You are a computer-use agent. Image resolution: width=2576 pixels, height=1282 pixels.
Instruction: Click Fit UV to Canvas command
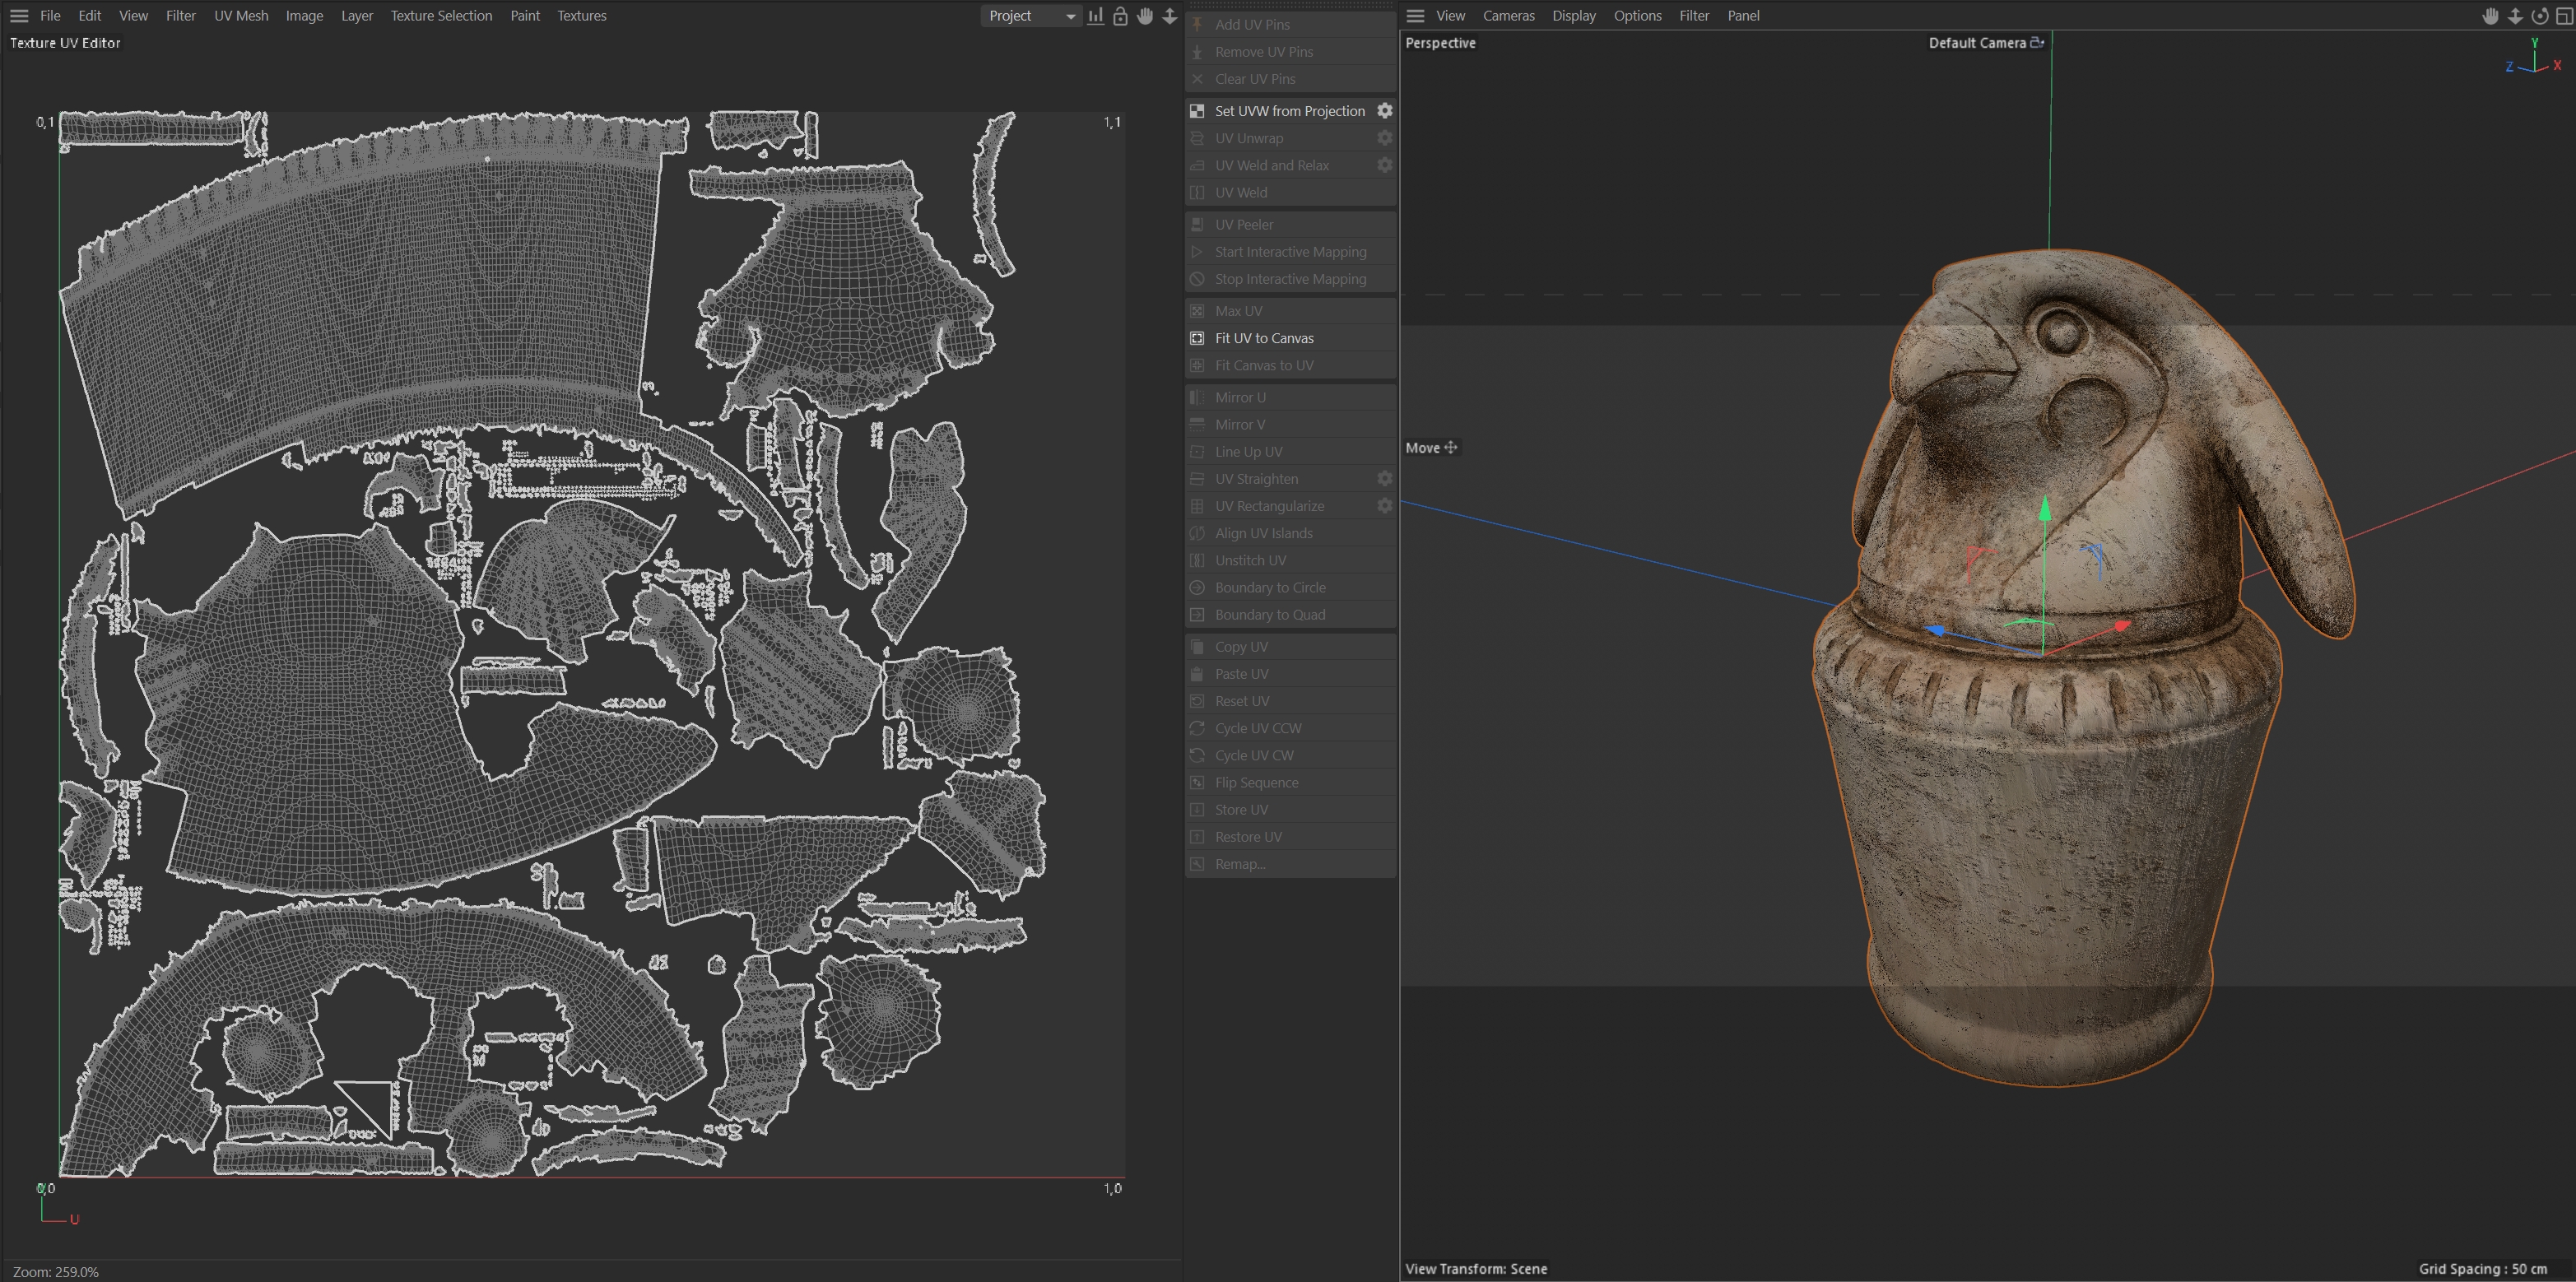click(x=1264, y=338)
